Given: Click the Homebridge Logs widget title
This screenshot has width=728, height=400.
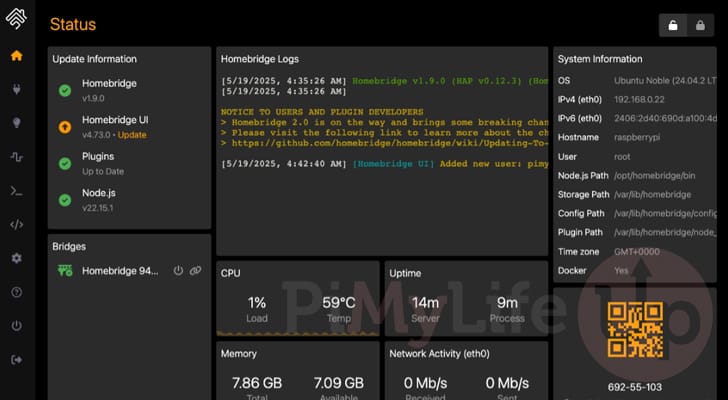Looking at the screenshot, I should 260,59.
